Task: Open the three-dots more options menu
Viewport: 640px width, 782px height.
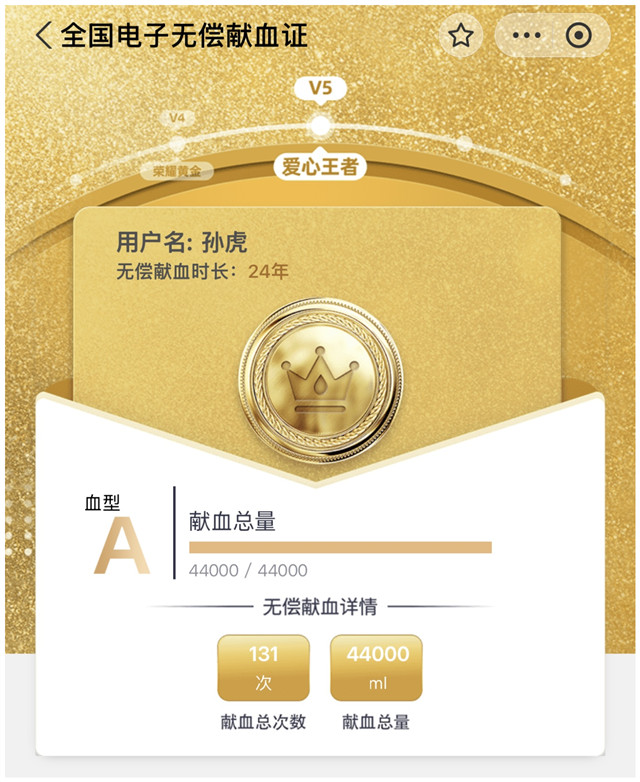Action: [x=527, y=35]
